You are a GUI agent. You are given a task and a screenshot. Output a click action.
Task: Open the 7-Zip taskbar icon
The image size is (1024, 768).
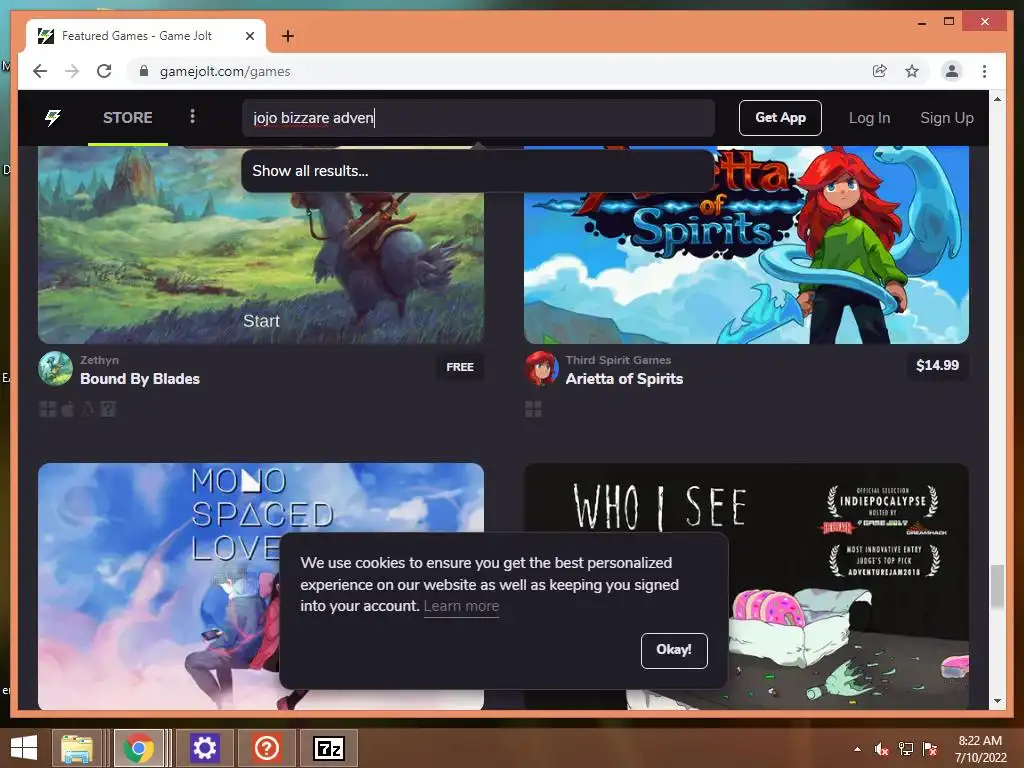(328, 748)
